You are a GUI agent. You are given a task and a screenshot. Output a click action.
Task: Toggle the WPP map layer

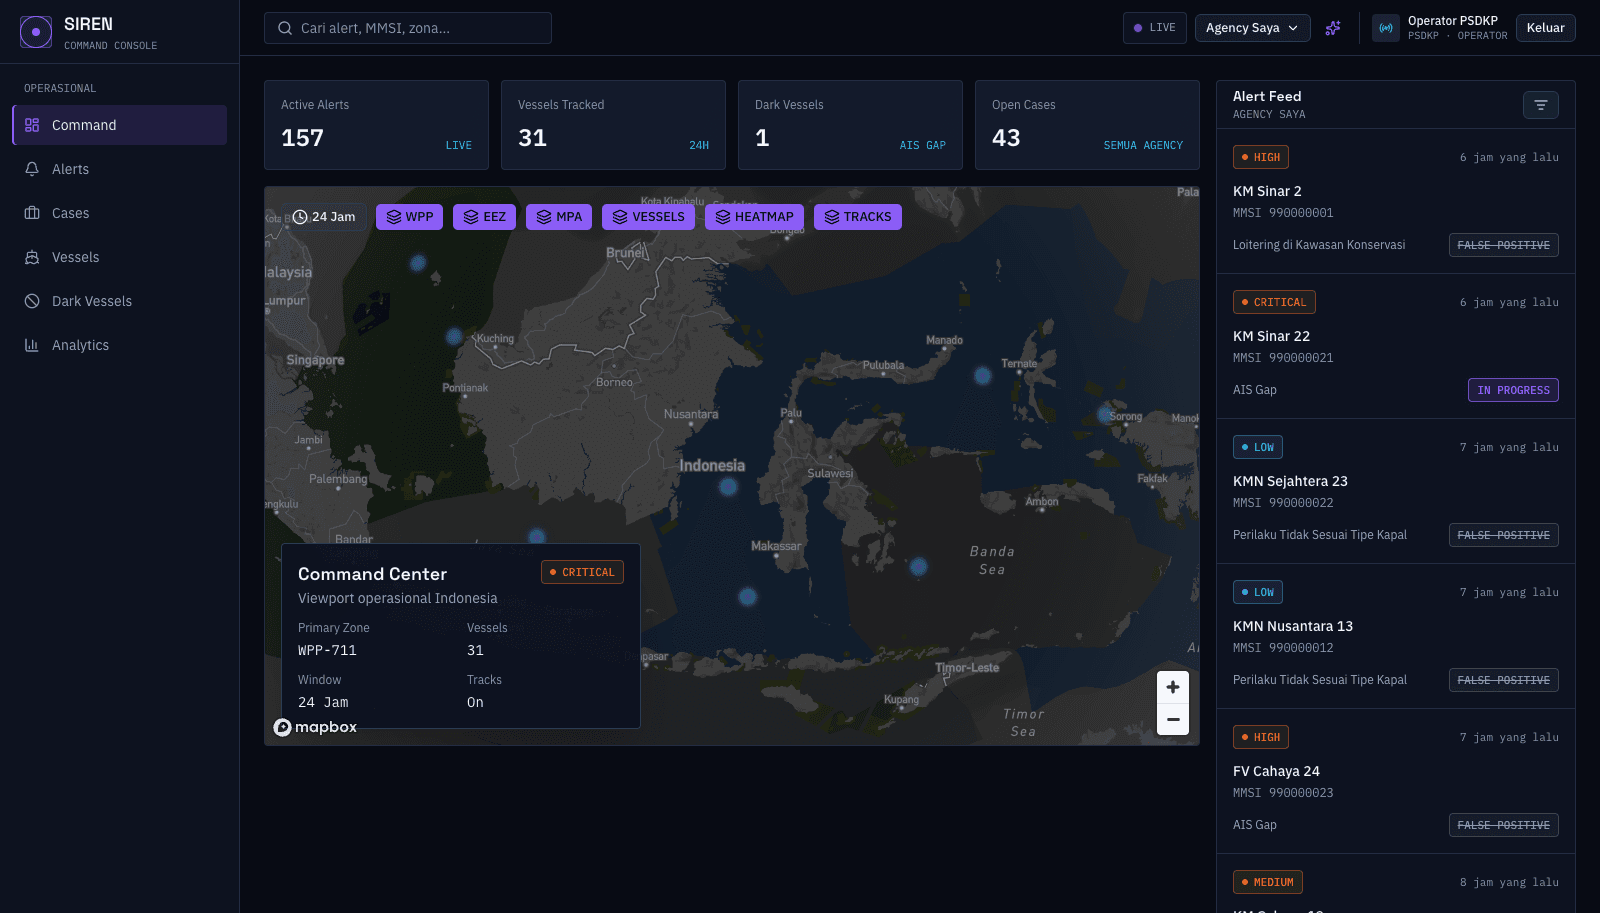coord(410,217)
